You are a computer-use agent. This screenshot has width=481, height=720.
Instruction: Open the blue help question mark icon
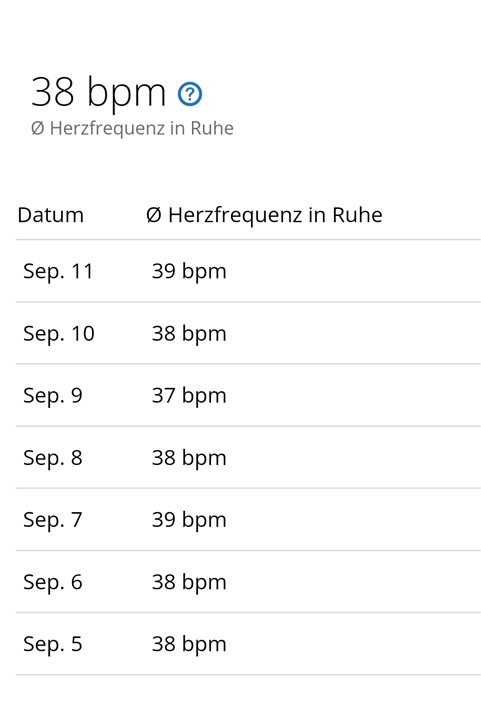pos(190,94)
